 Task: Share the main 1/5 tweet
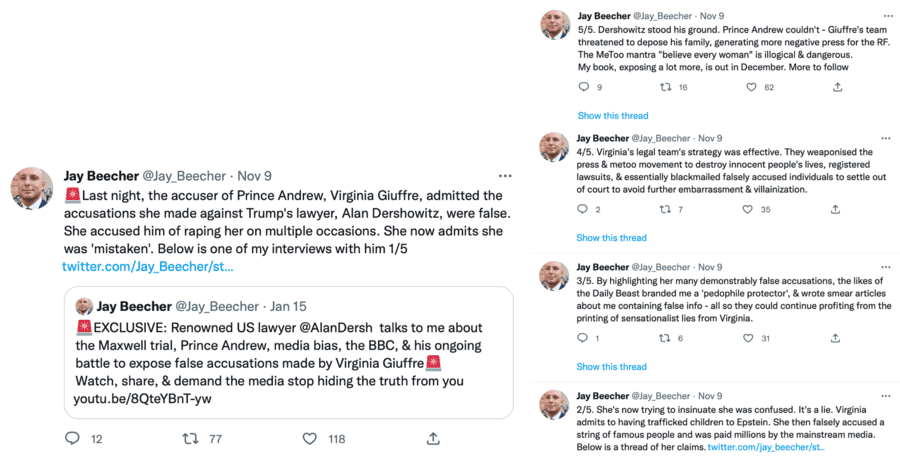(433, 438)
